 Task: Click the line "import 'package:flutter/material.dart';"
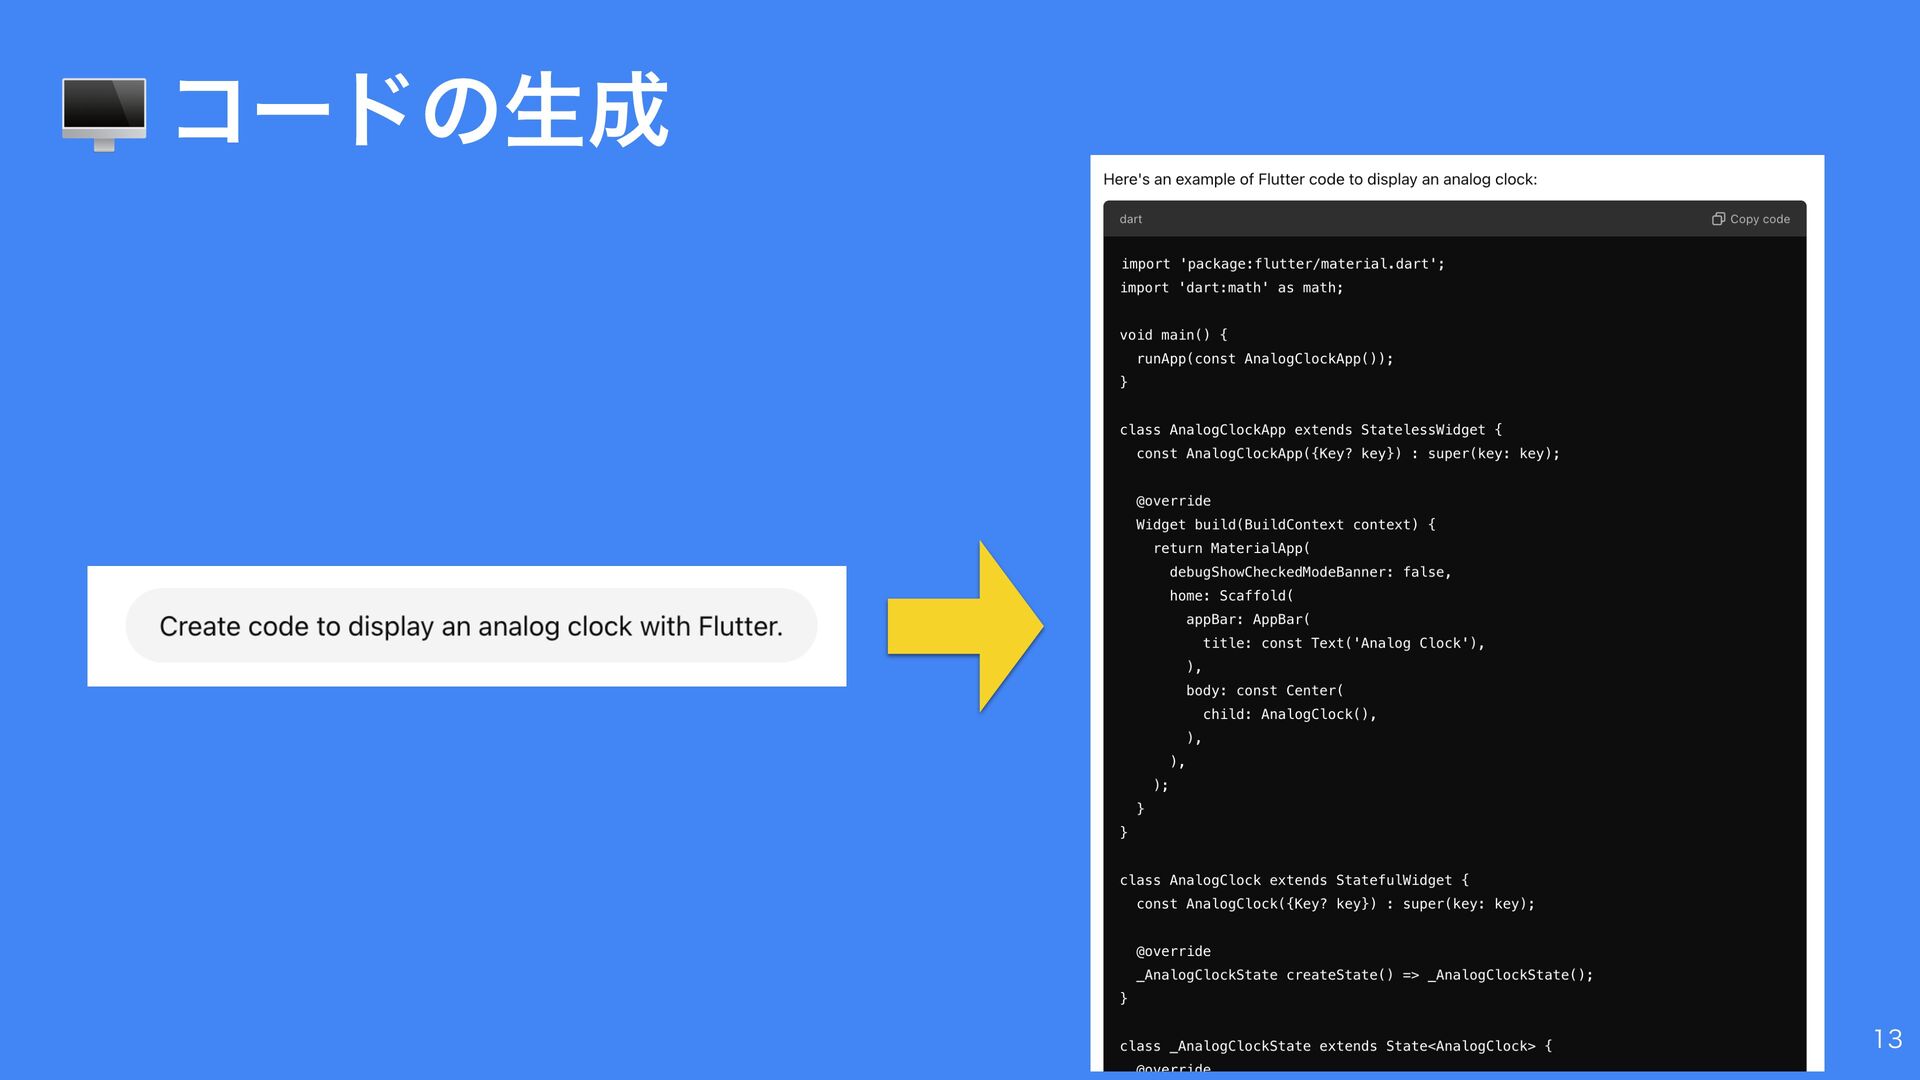(1282, 264)
